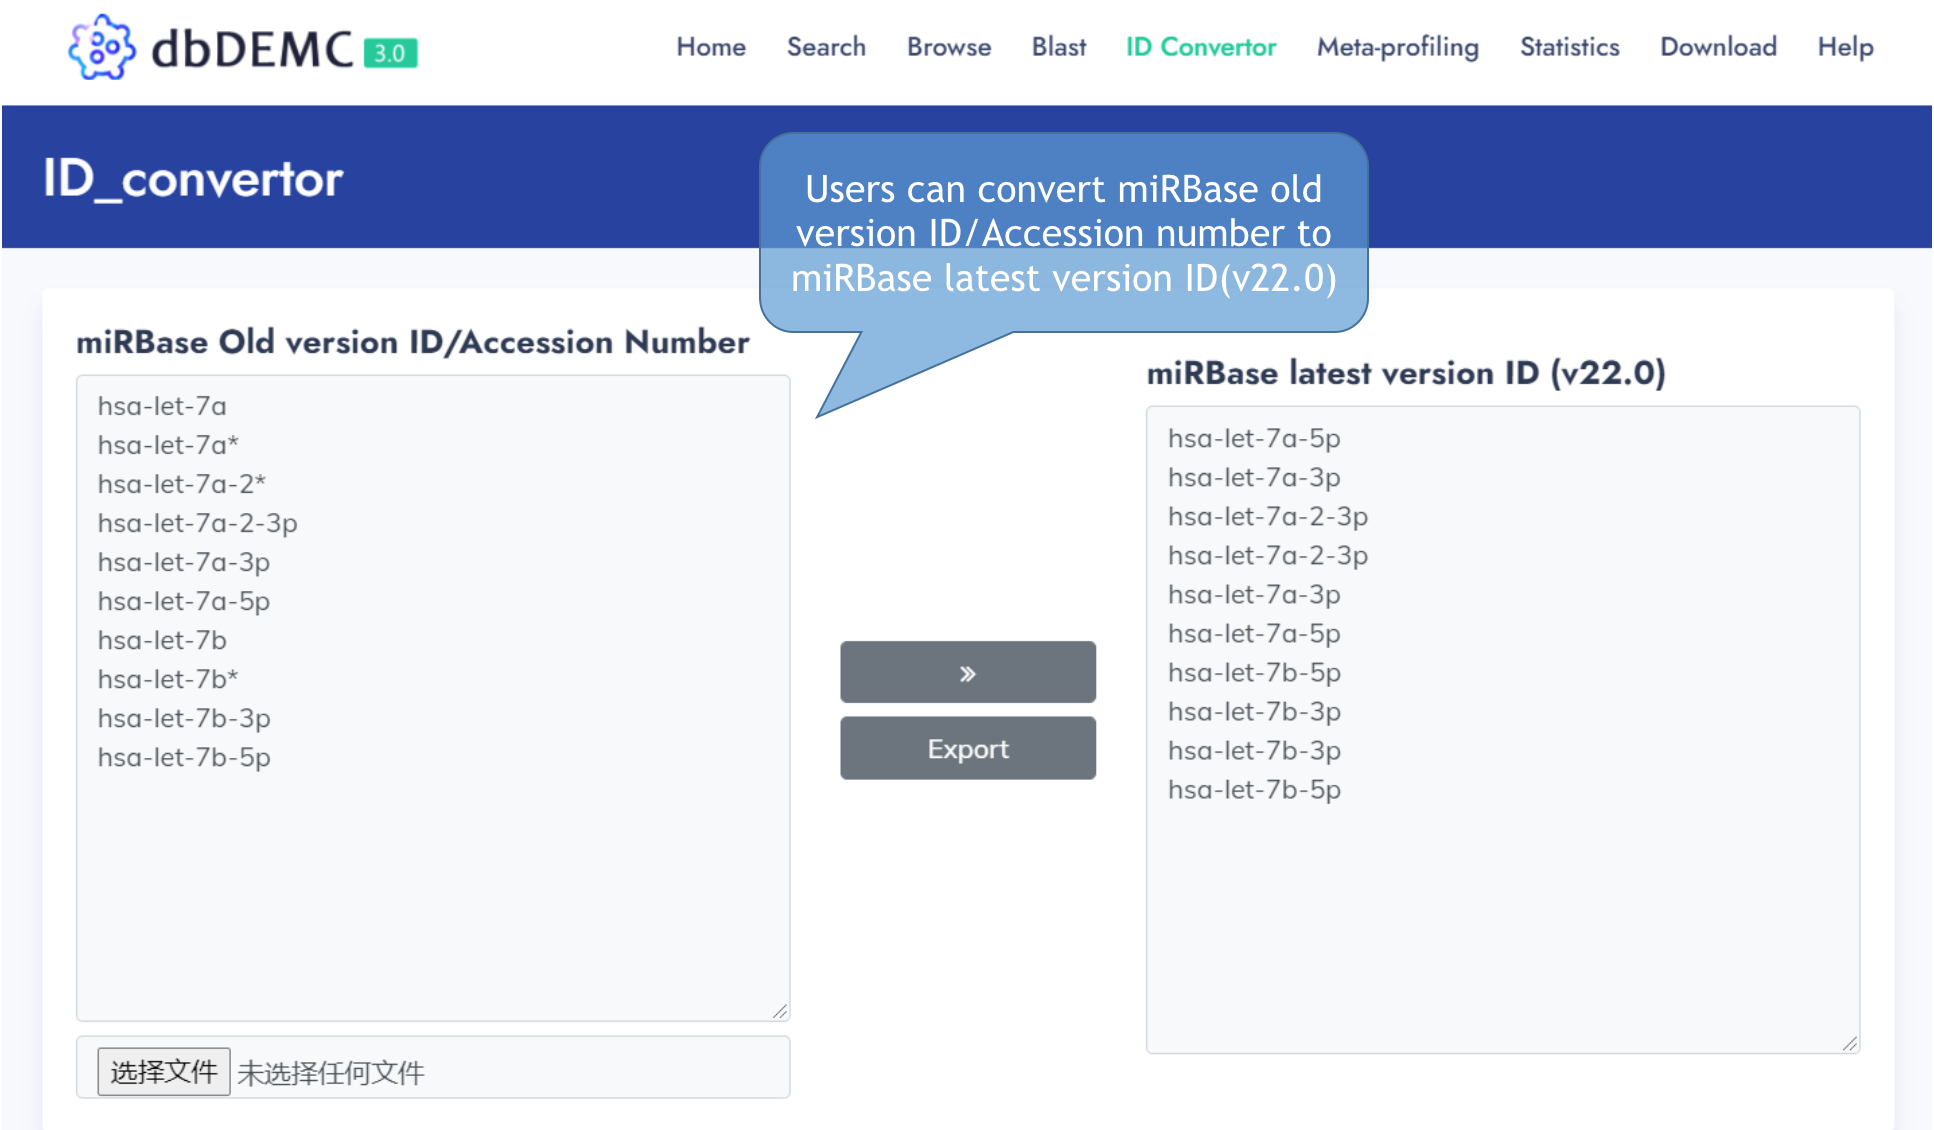Screen dimensions: 1934x1130
Task: Go to the Download page
Action: pos(1718,47)
